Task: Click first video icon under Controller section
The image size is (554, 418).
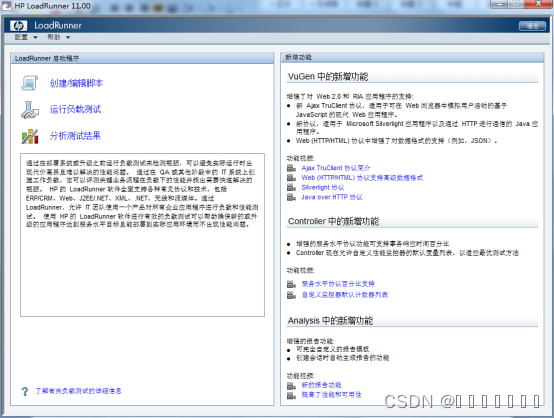Action: coord(291,284)
